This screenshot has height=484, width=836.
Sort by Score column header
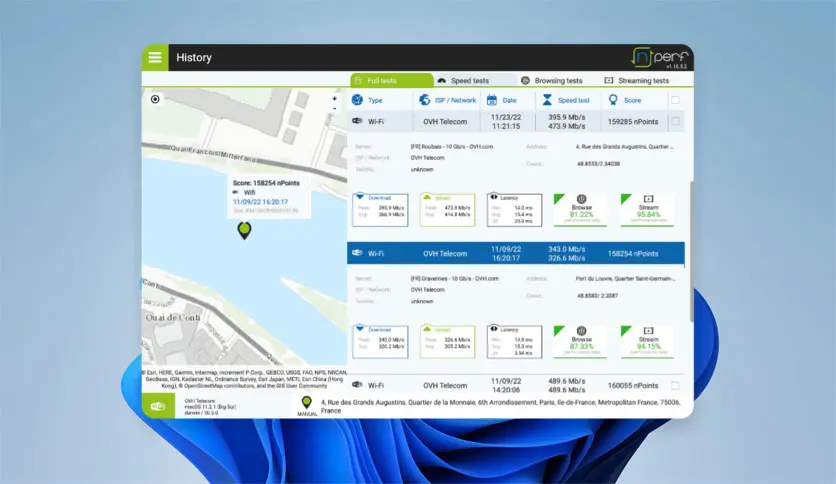pos(633,100)
